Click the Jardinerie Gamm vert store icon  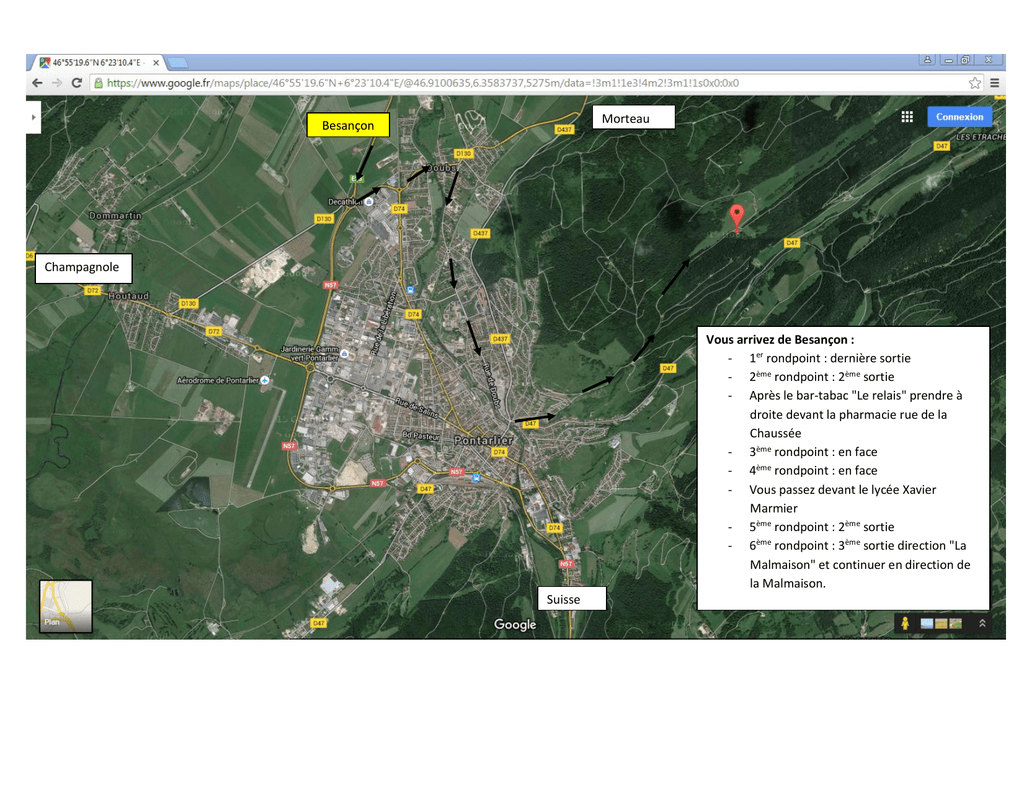pyautogui.click(x=344, y=354)
